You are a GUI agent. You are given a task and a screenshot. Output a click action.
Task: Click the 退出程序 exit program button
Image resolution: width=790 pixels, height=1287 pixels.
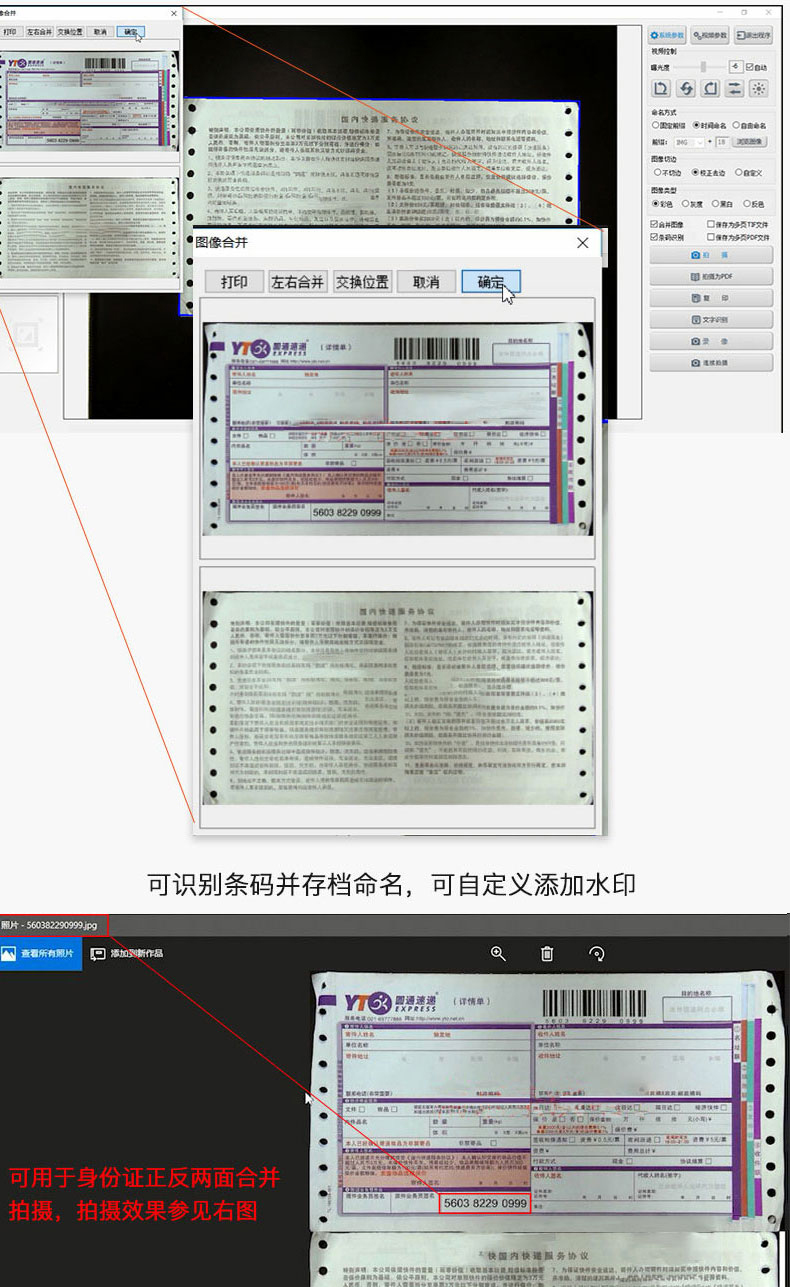coord(753,35)
